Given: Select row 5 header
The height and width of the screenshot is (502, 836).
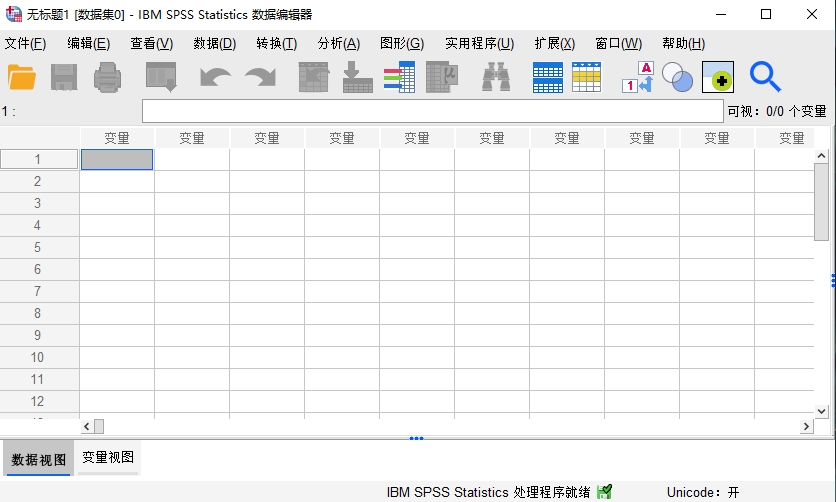Looking at the screenshot, I should tap(39, 247).
